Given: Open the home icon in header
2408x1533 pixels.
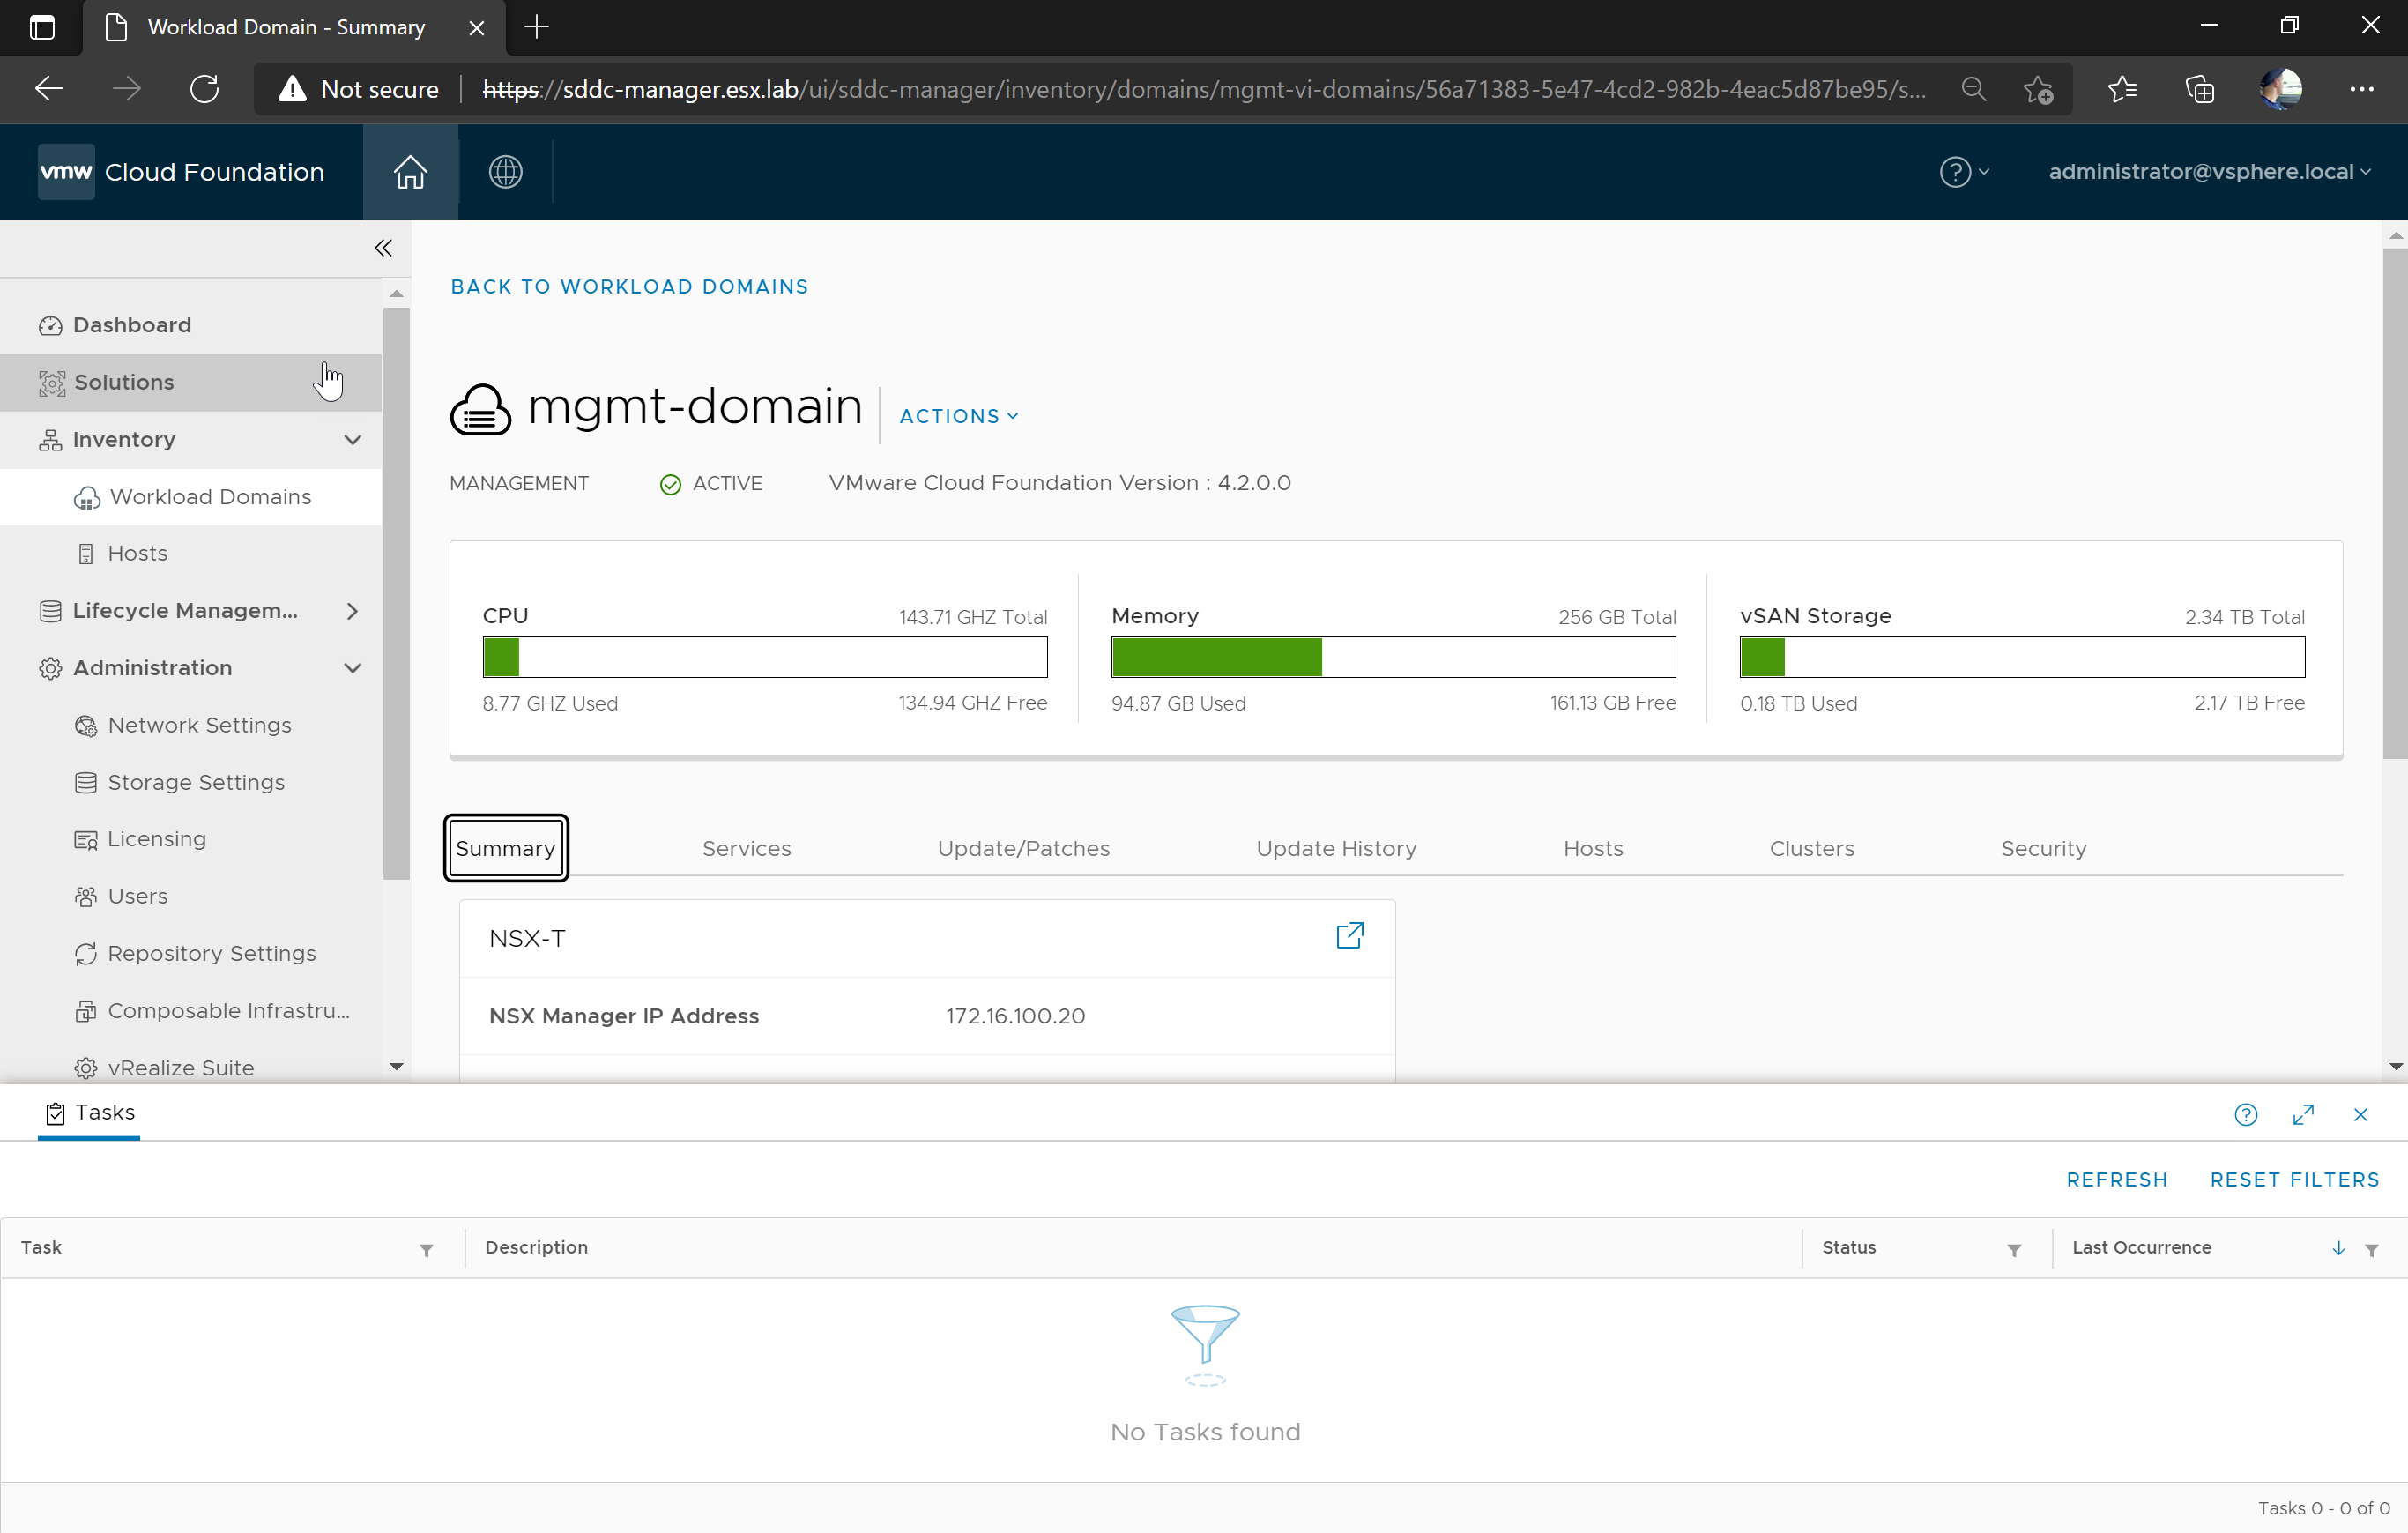Looking at the screenshot, I should click(410, 172).
